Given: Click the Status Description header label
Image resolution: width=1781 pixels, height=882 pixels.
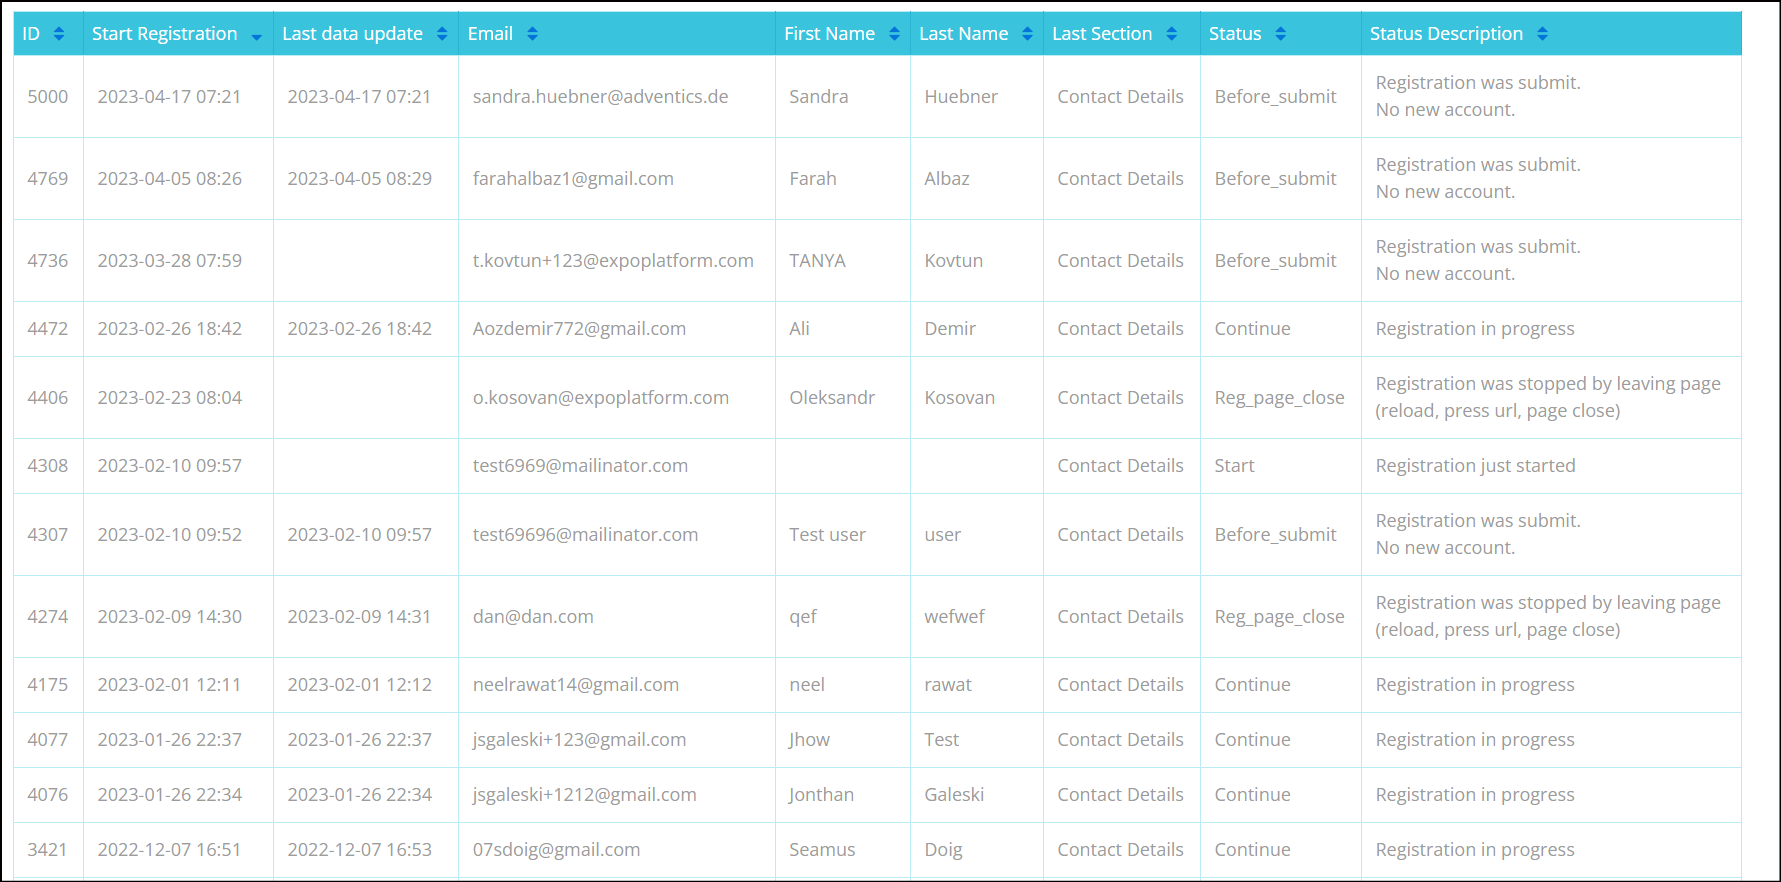Looking at the screenshot, I should click(1446, 34).
